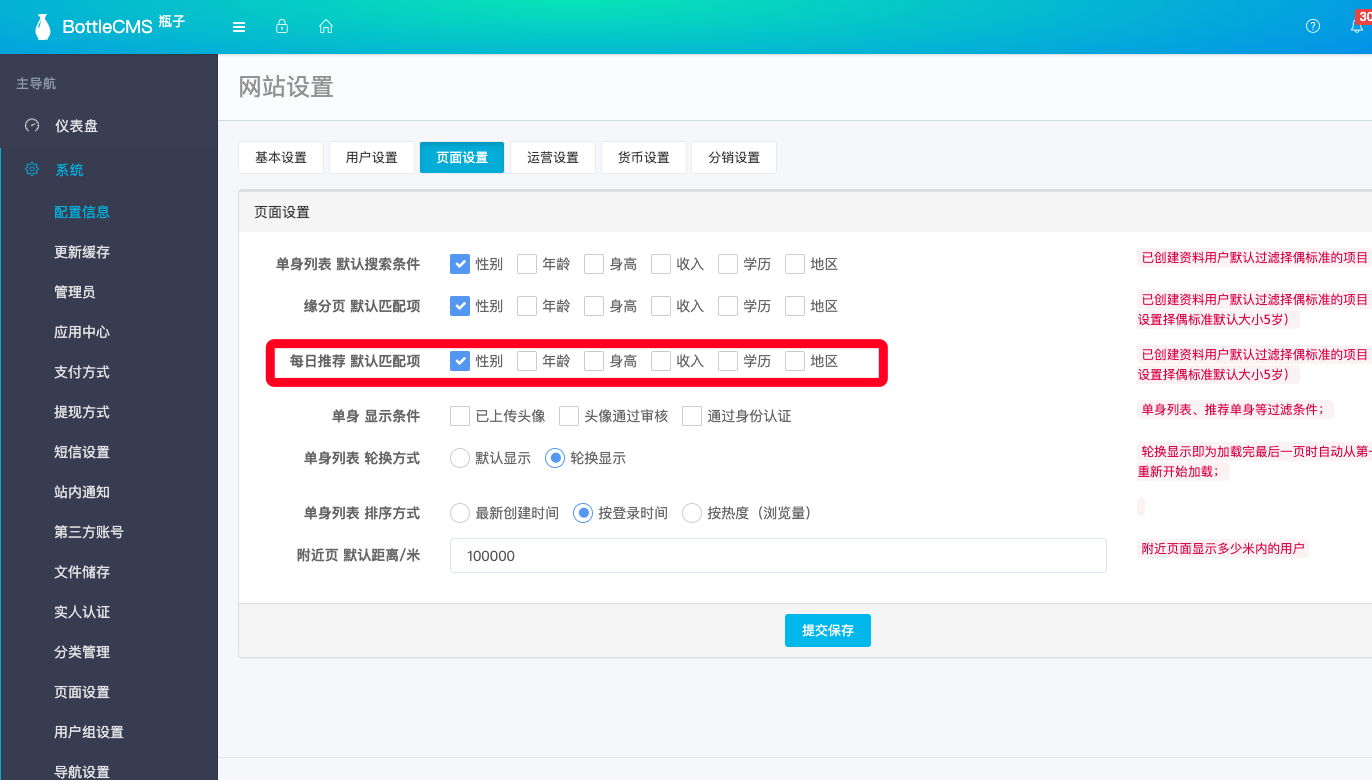
Task: Check 地区 in 缘分页 默认匹配项 row
Action: click(795, 306)
